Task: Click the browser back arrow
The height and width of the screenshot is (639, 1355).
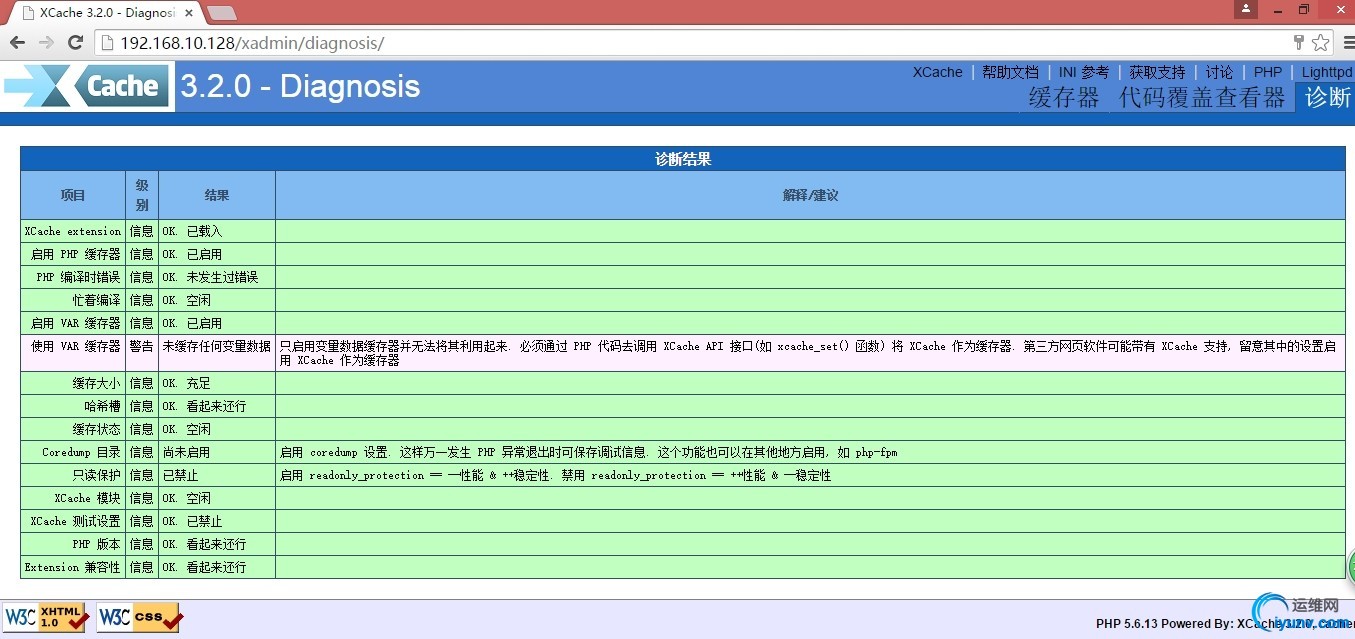Action: coord(17,43)
